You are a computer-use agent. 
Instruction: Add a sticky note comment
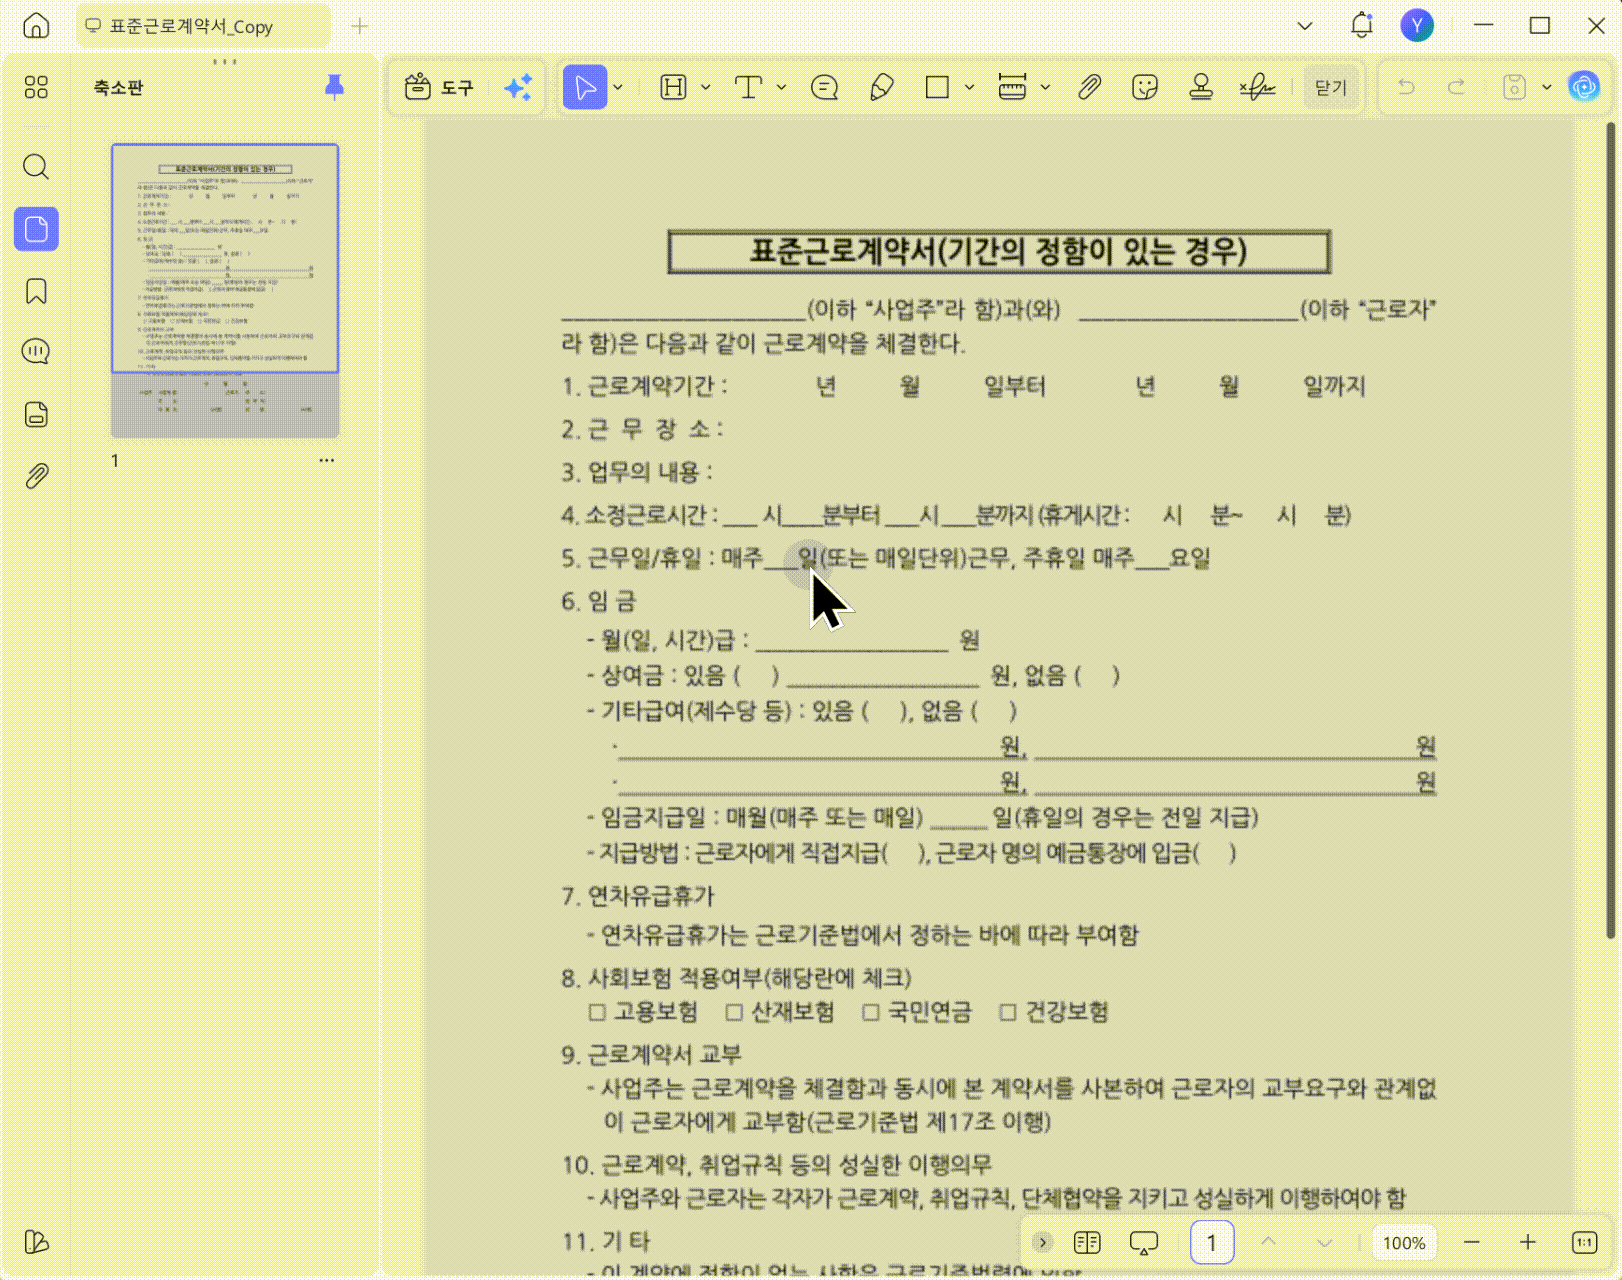click(825, 88)
